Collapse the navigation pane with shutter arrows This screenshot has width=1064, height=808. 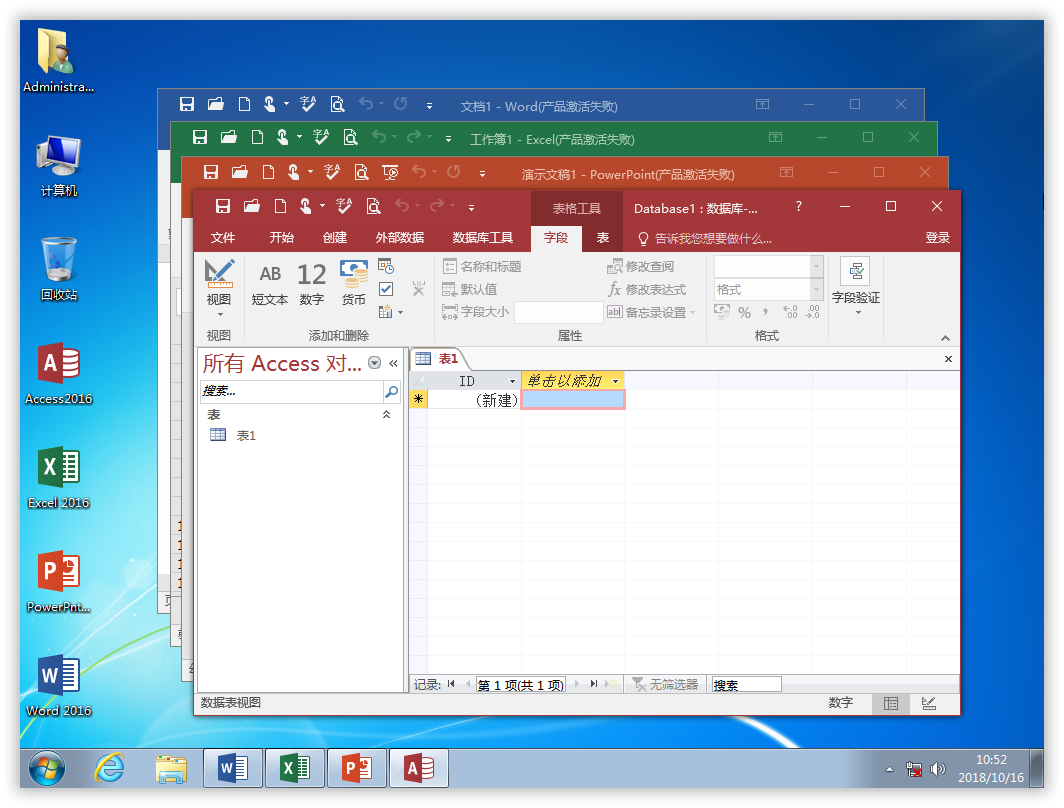[393, 363]
